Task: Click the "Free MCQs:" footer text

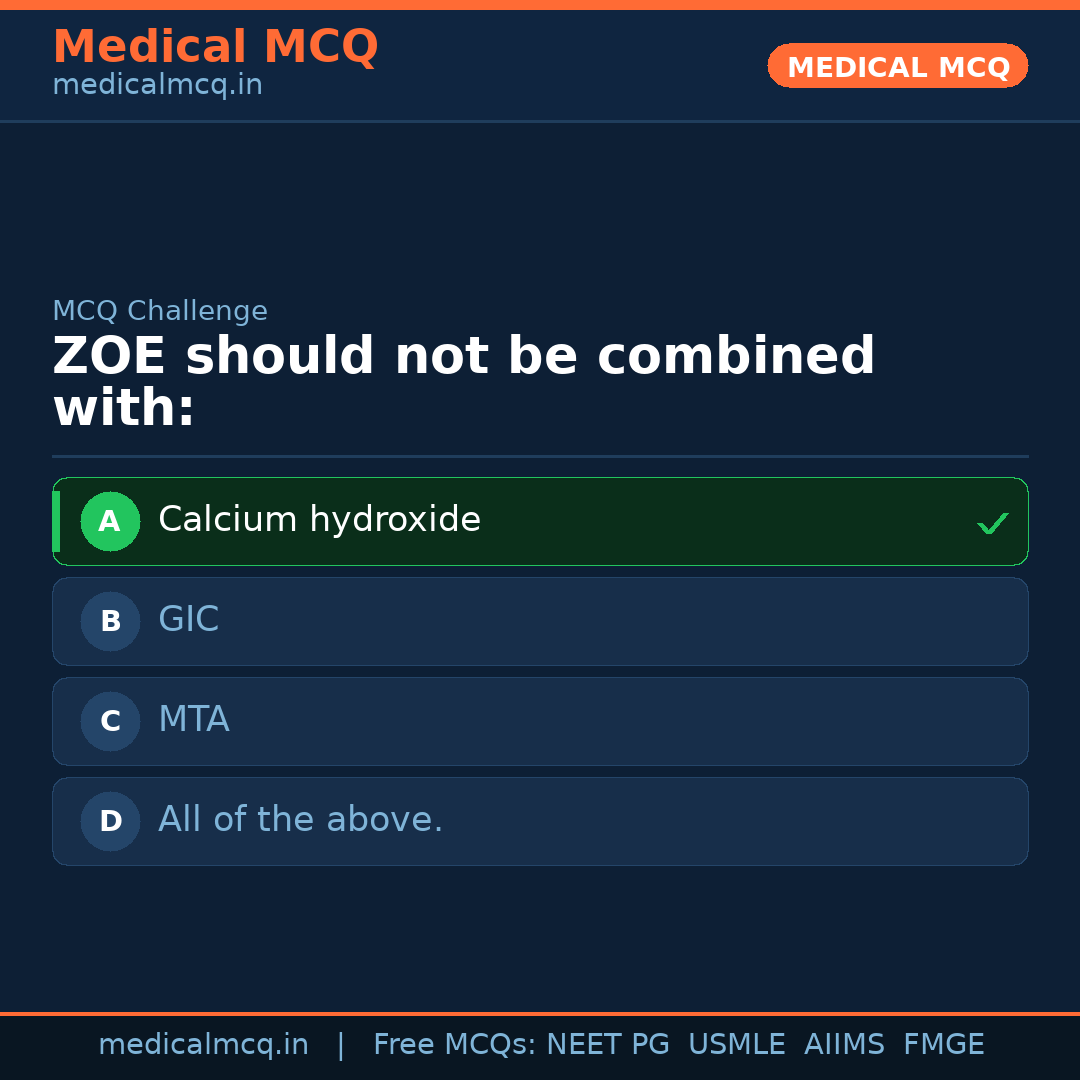Action: [454, 1045]
